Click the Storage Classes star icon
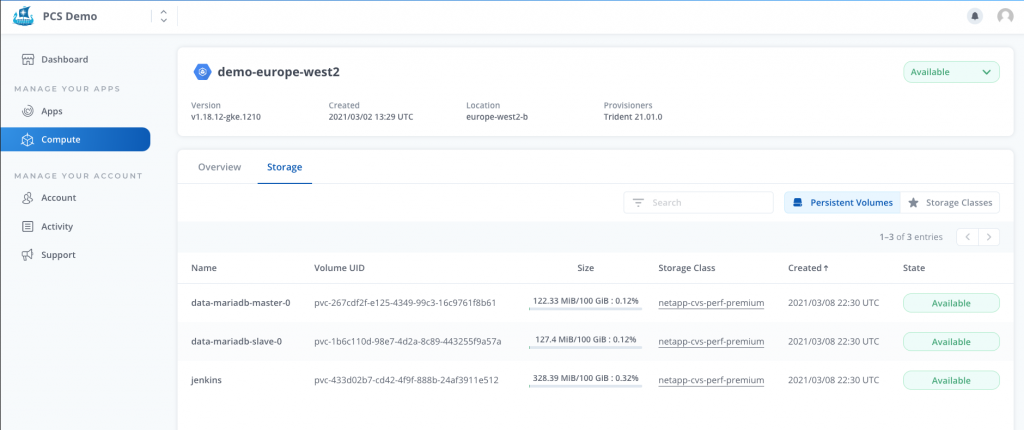This screenshot has width=1024, height=430. [913, 203]
